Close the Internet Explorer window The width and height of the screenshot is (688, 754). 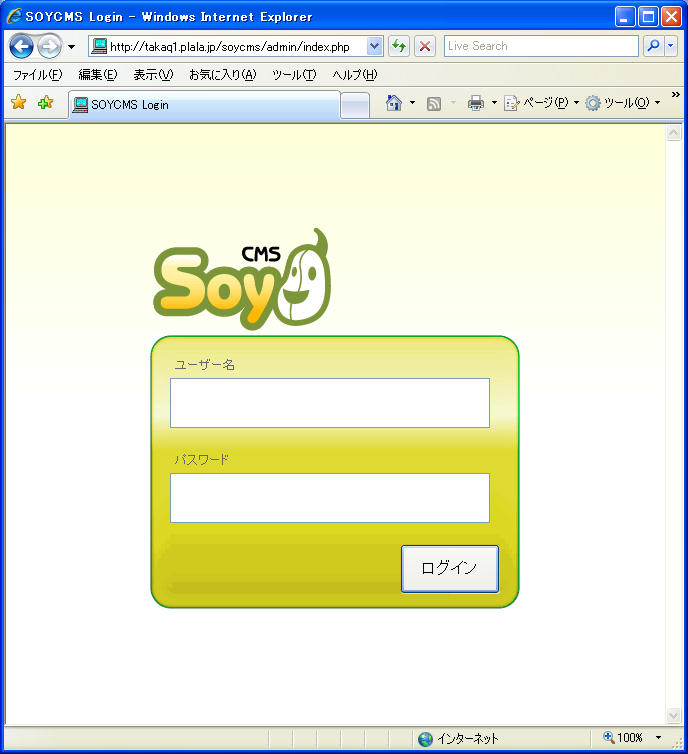671,17
